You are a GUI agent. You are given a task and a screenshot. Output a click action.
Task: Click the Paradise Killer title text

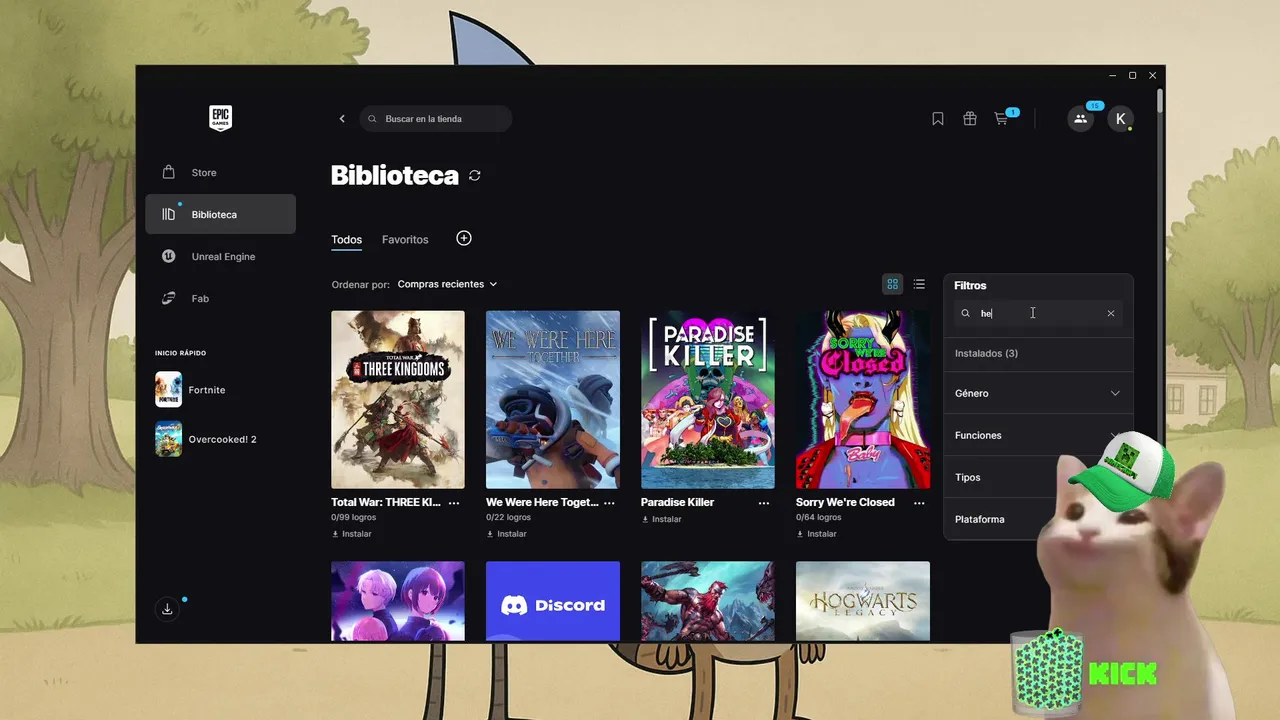[677, 502]
